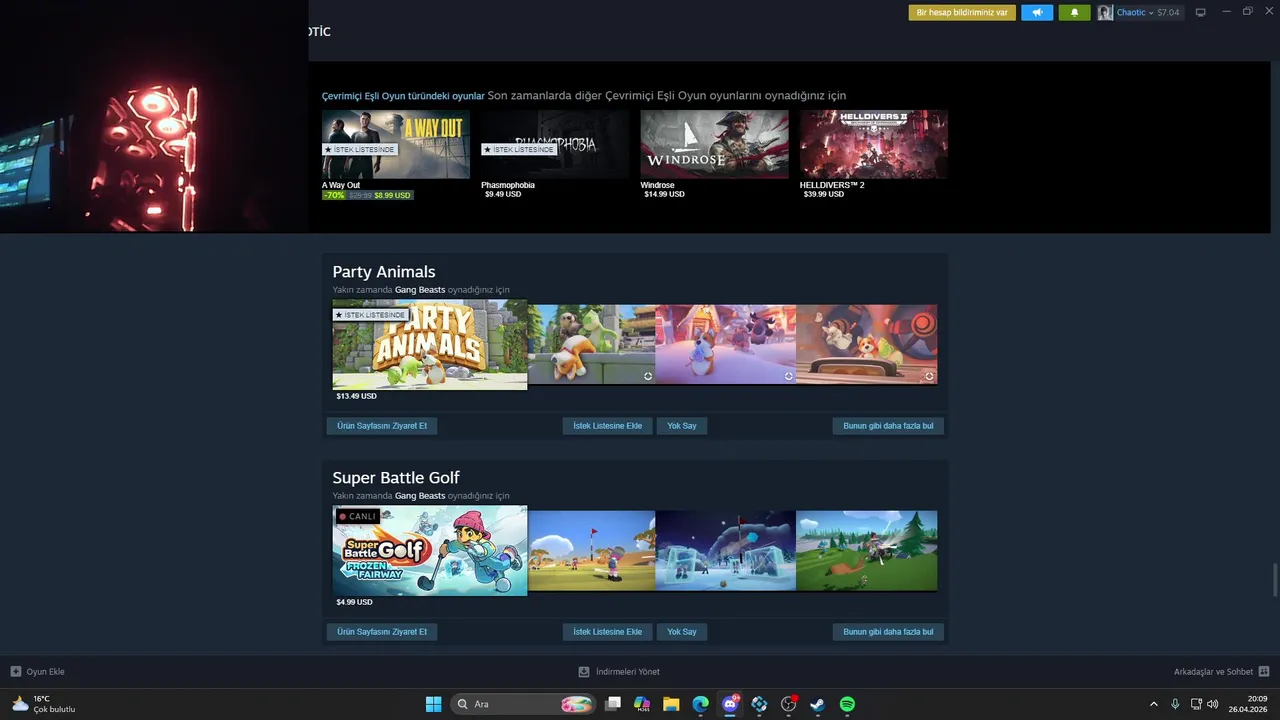Screen dimensions: 1280x720
Task: Click the A Way Out -70% discount price
Action: click(367, 195)
